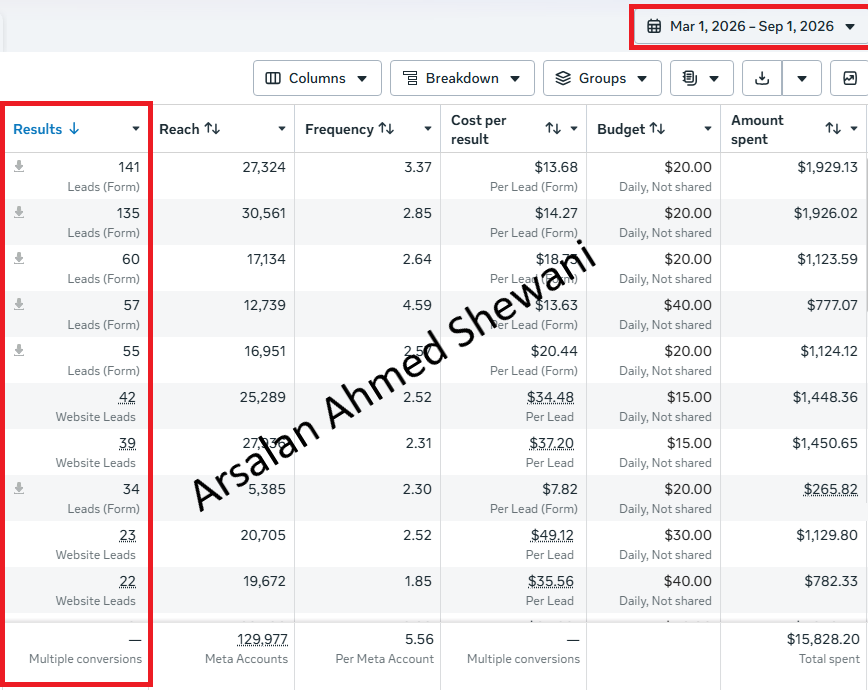The height and width of the screenshot is (690, 868).
Task: Select the 5.56 total frequency value
Action: 419,640
